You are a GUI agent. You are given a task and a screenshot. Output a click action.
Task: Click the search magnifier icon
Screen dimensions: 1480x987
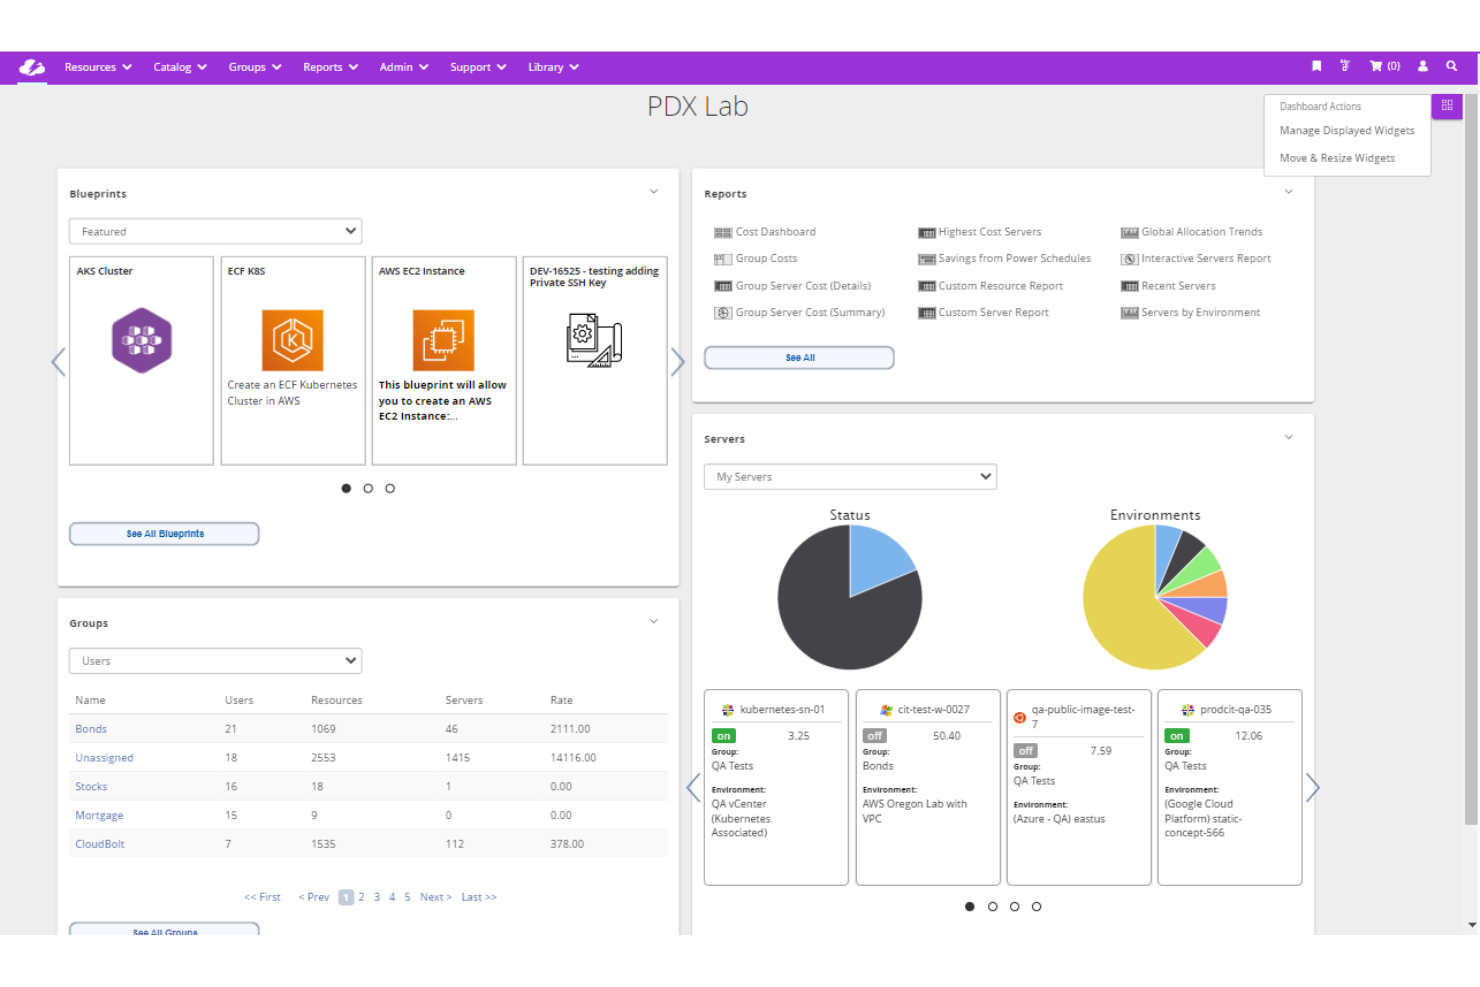[x=1452, y=66]
